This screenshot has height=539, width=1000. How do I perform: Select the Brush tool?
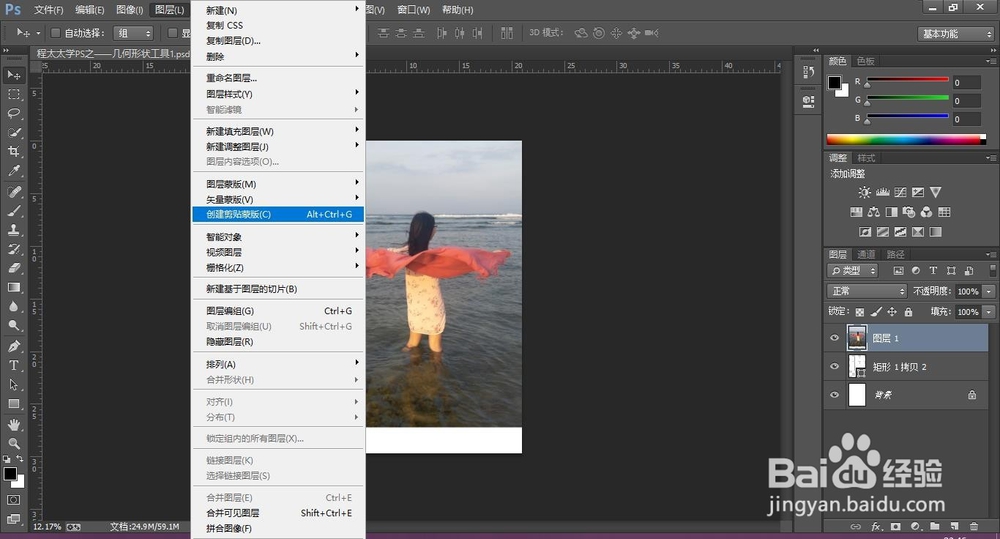pyautogui.click(x=13, y=210)
